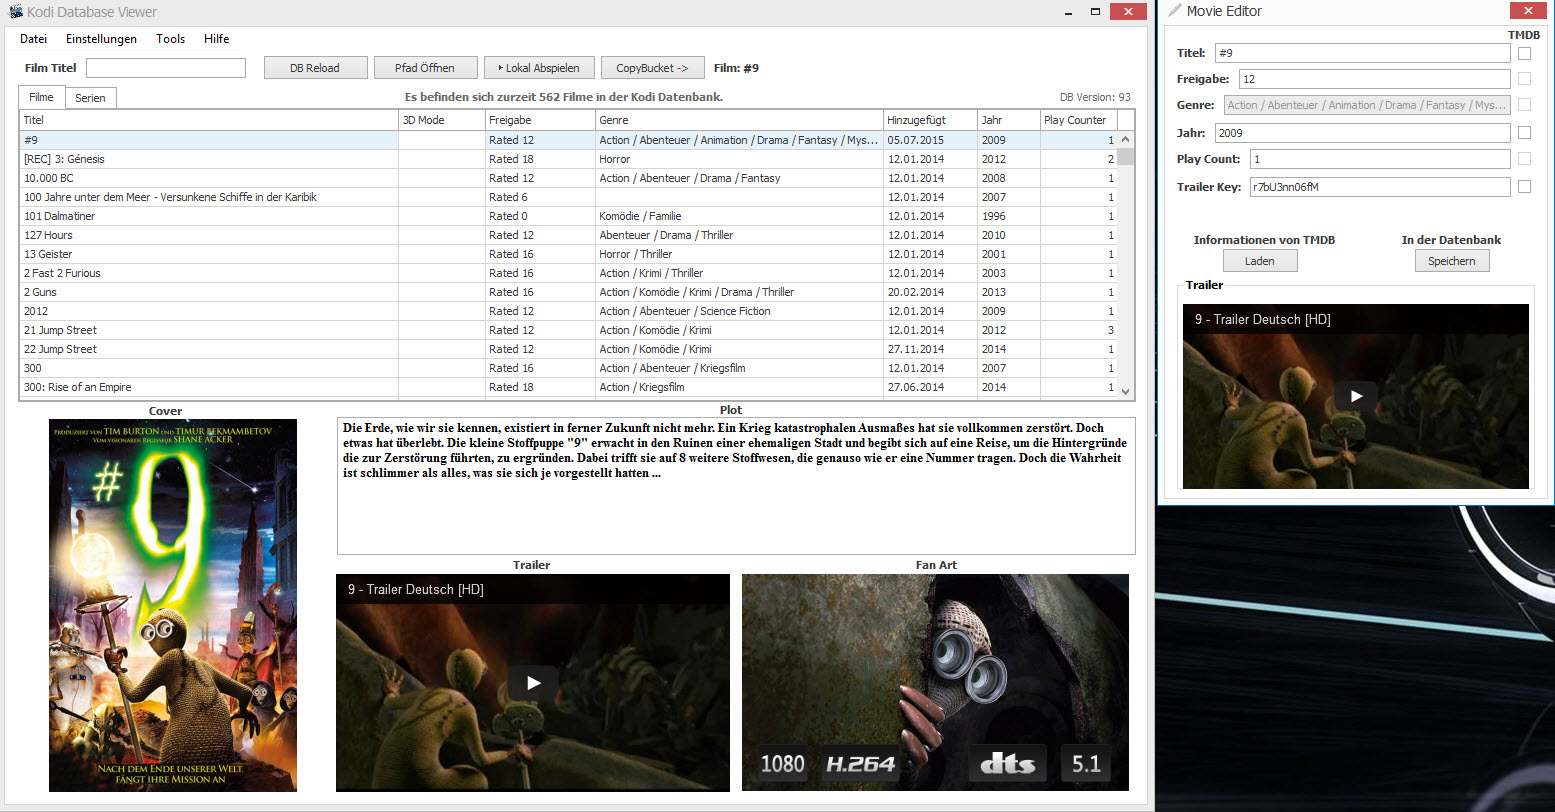Select the row '2 Guns'
1555x812 pixels.
point(568,292)
